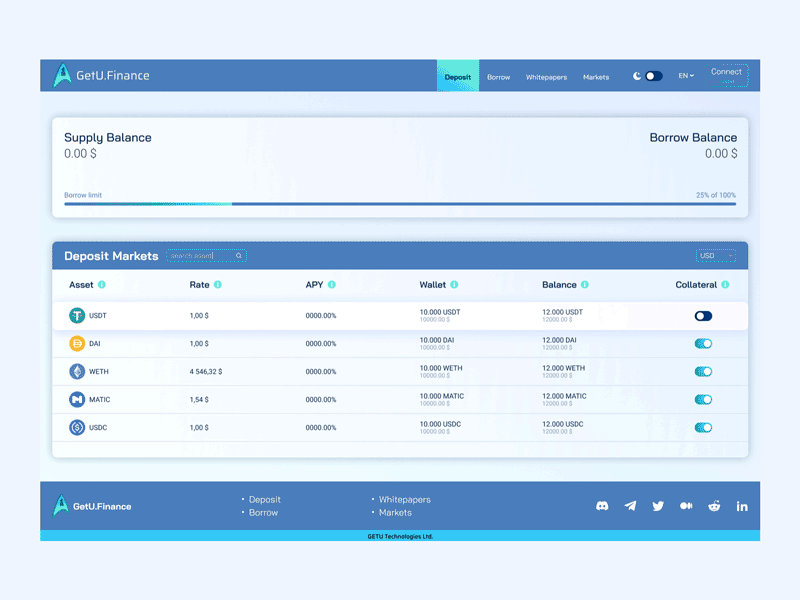Open the Reddit footer icon
The height and width of the screenshot is (600, 800).
pyautogui.click(x=714, y=506)
